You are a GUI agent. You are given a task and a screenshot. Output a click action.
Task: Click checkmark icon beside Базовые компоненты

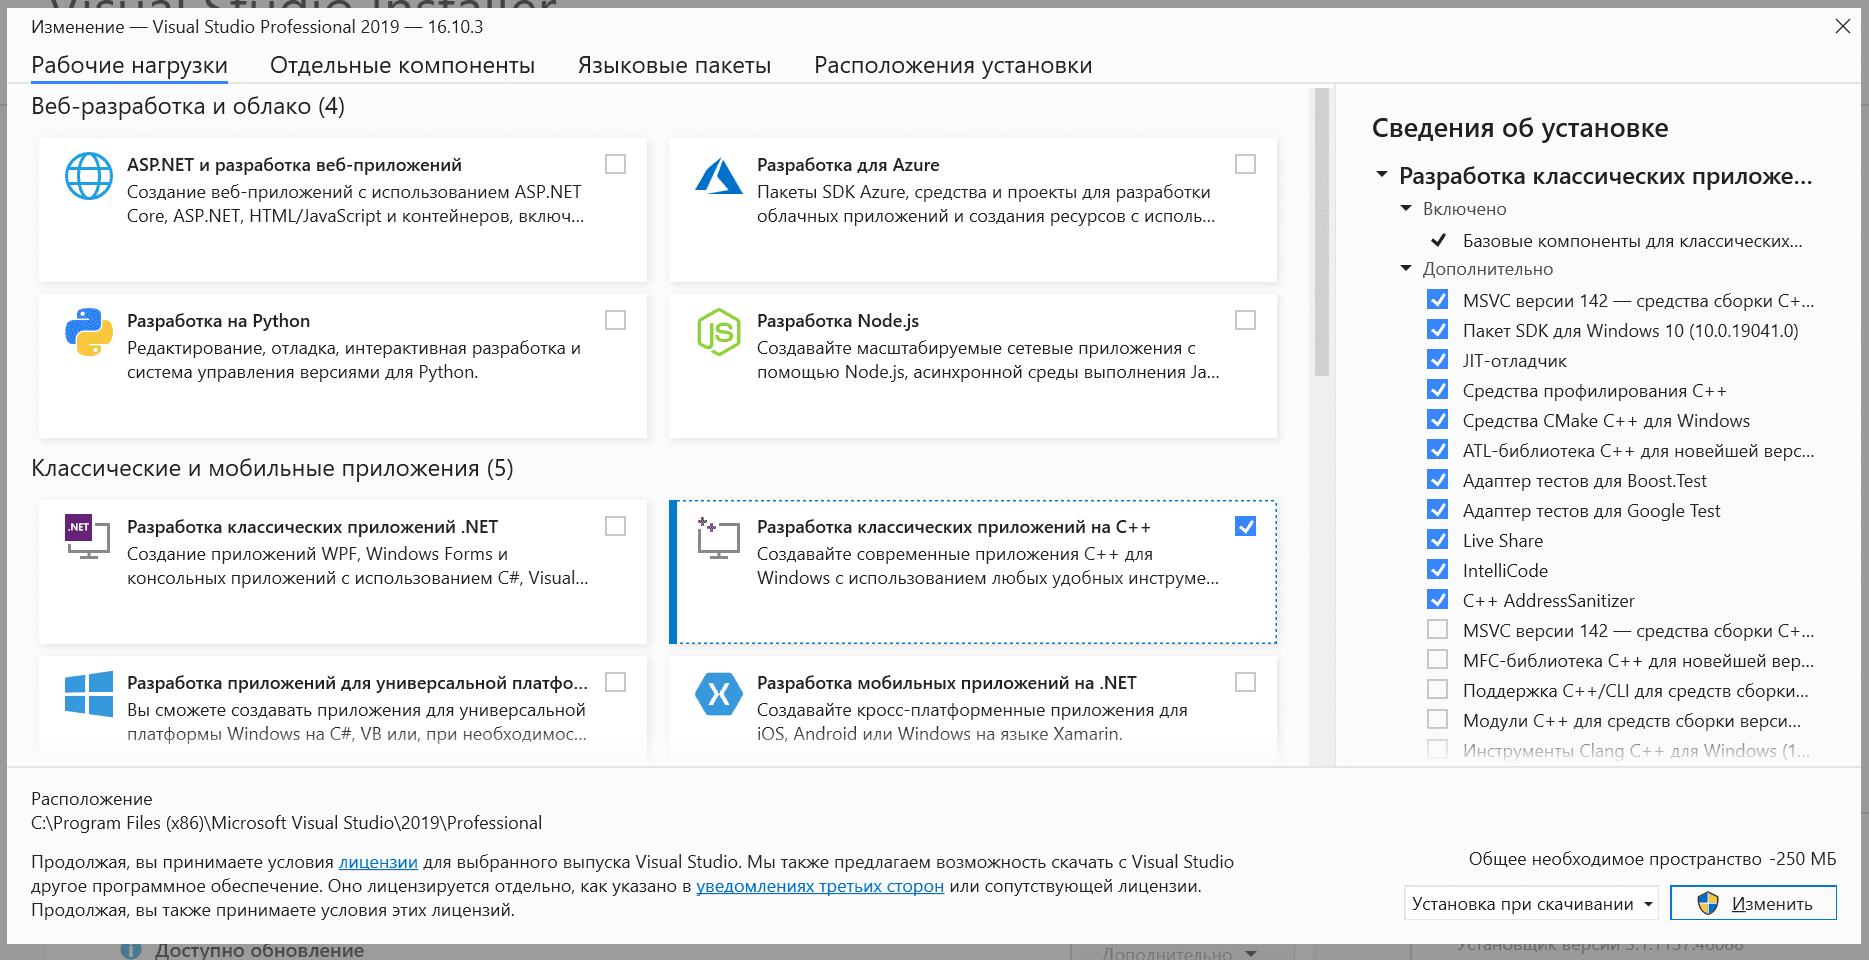tap(1438, 240)
